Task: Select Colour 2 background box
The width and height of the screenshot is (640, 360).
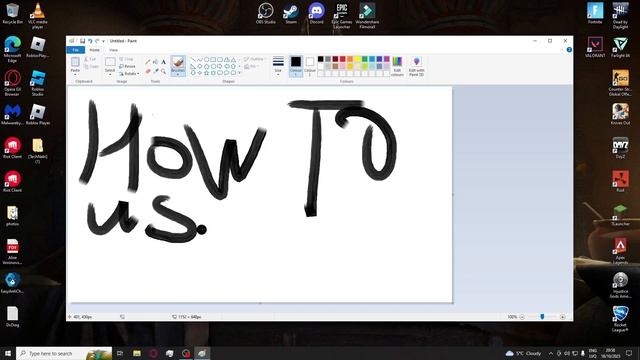Action: point(310,67)
